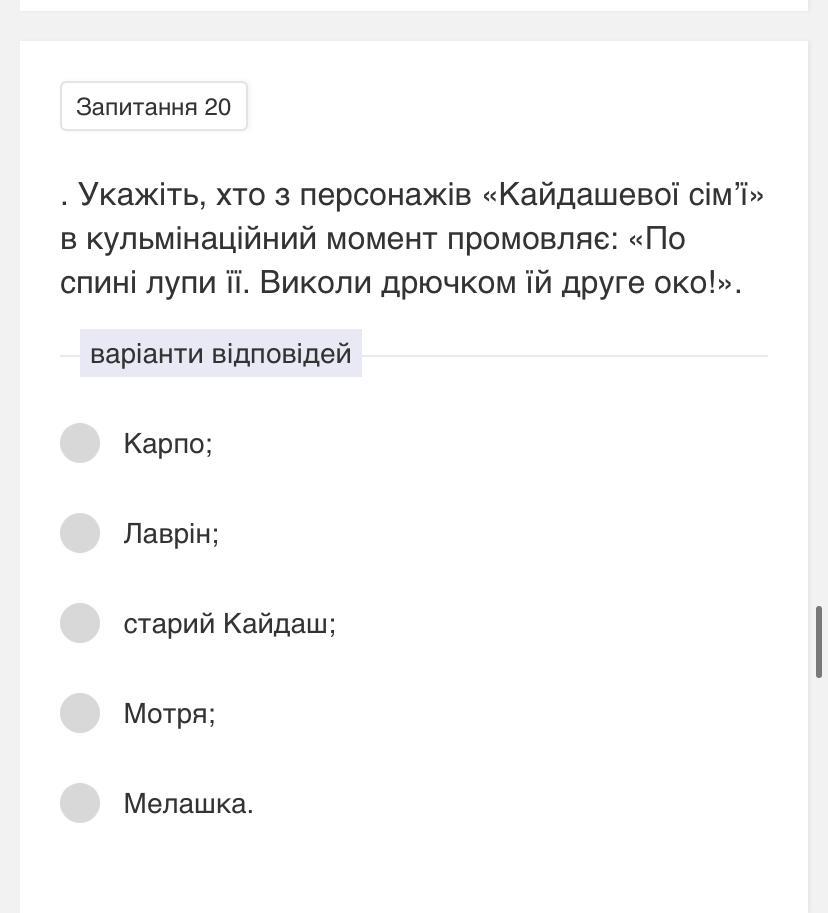Screen dimensions: 828x913
Task: Select the radio button for Карпо
Action: (x=80, y=443)
